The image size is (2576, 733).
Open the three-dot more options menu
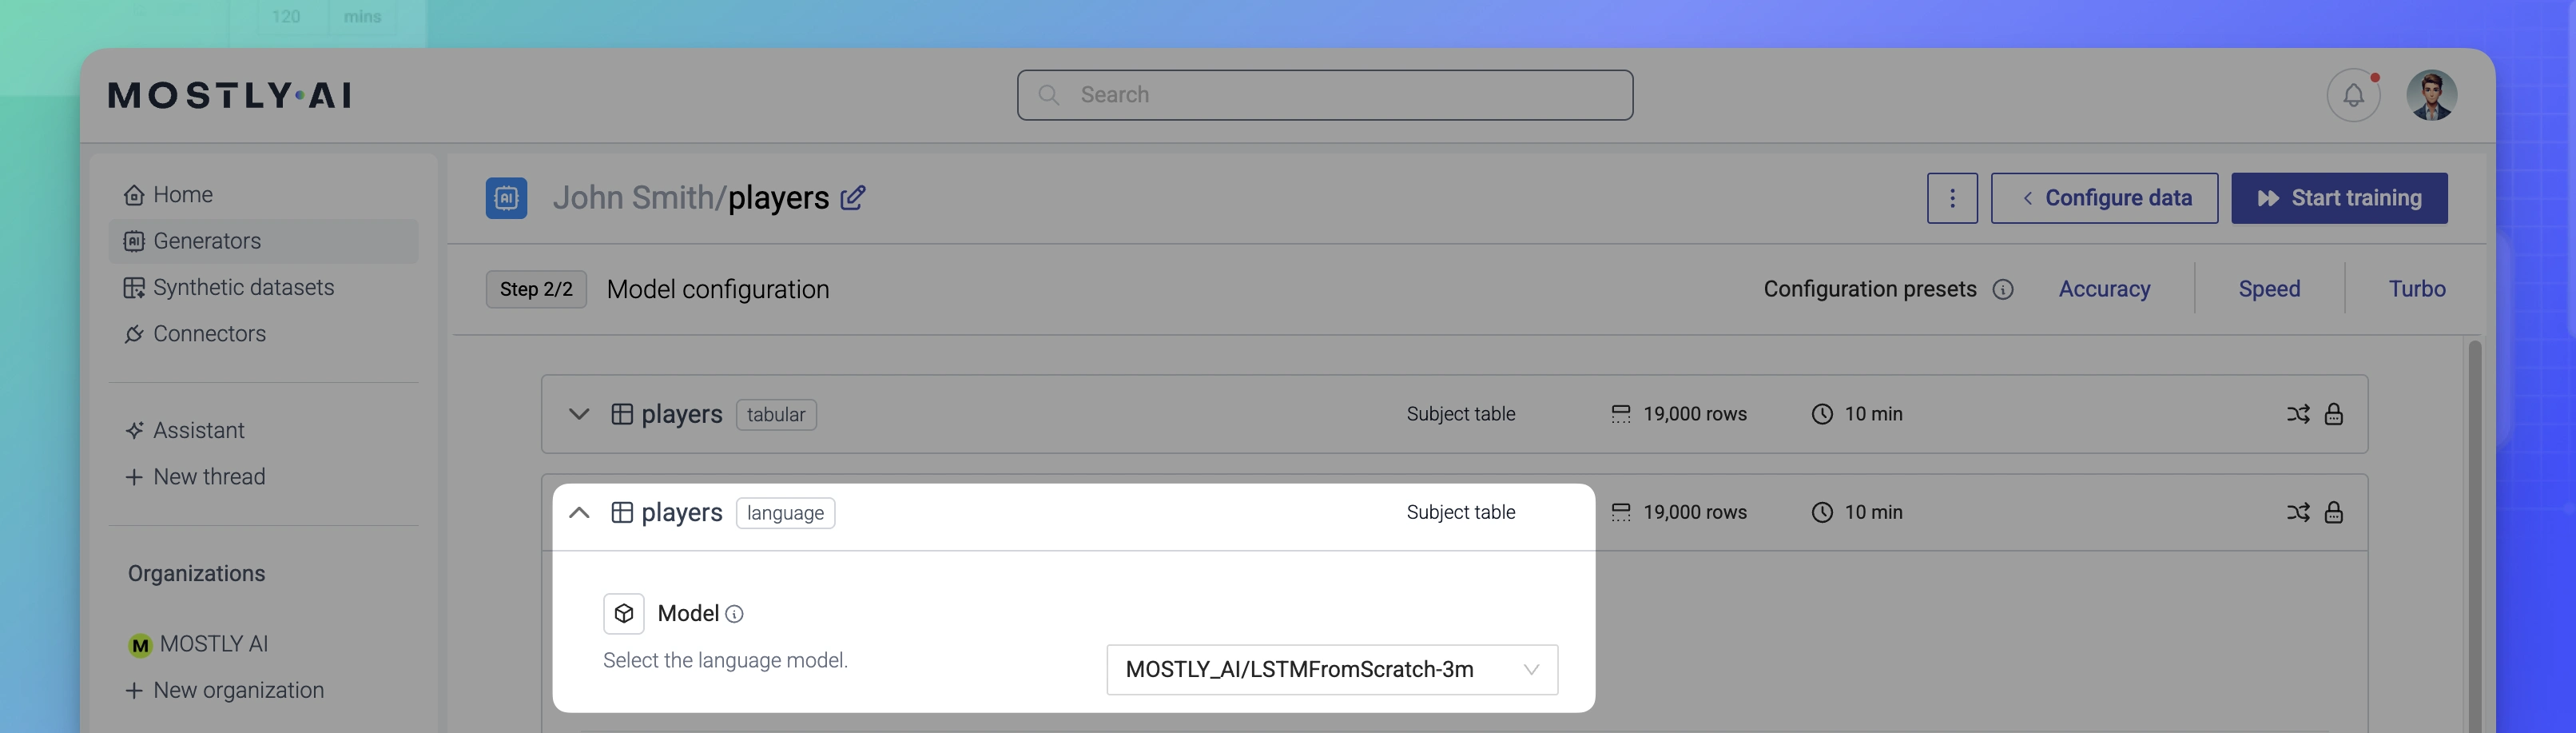pos(1952,198)
